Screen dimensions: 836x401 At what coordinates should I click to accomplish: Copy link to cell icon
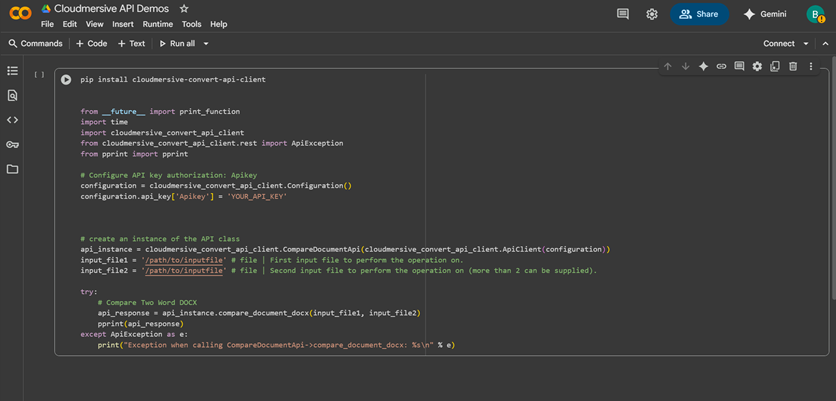coord(721,66)
